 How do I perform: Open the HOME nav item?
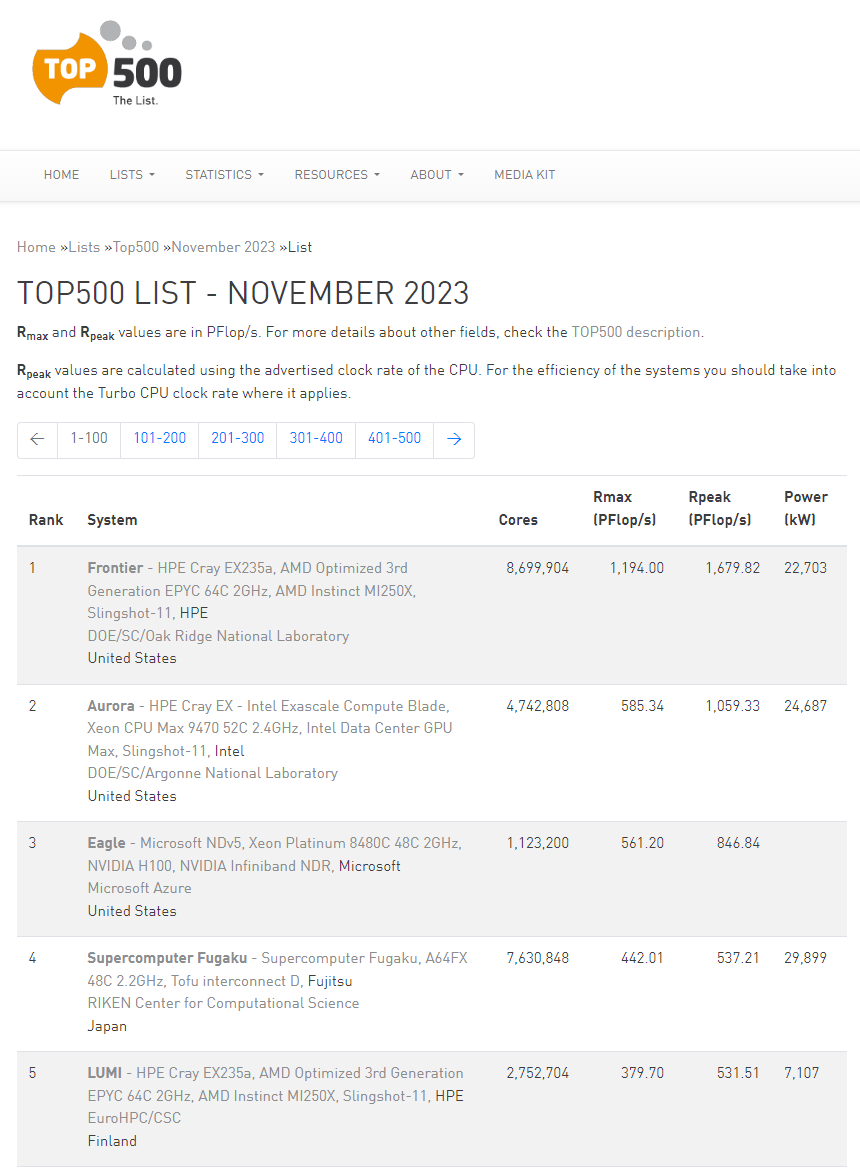[61, 174]
